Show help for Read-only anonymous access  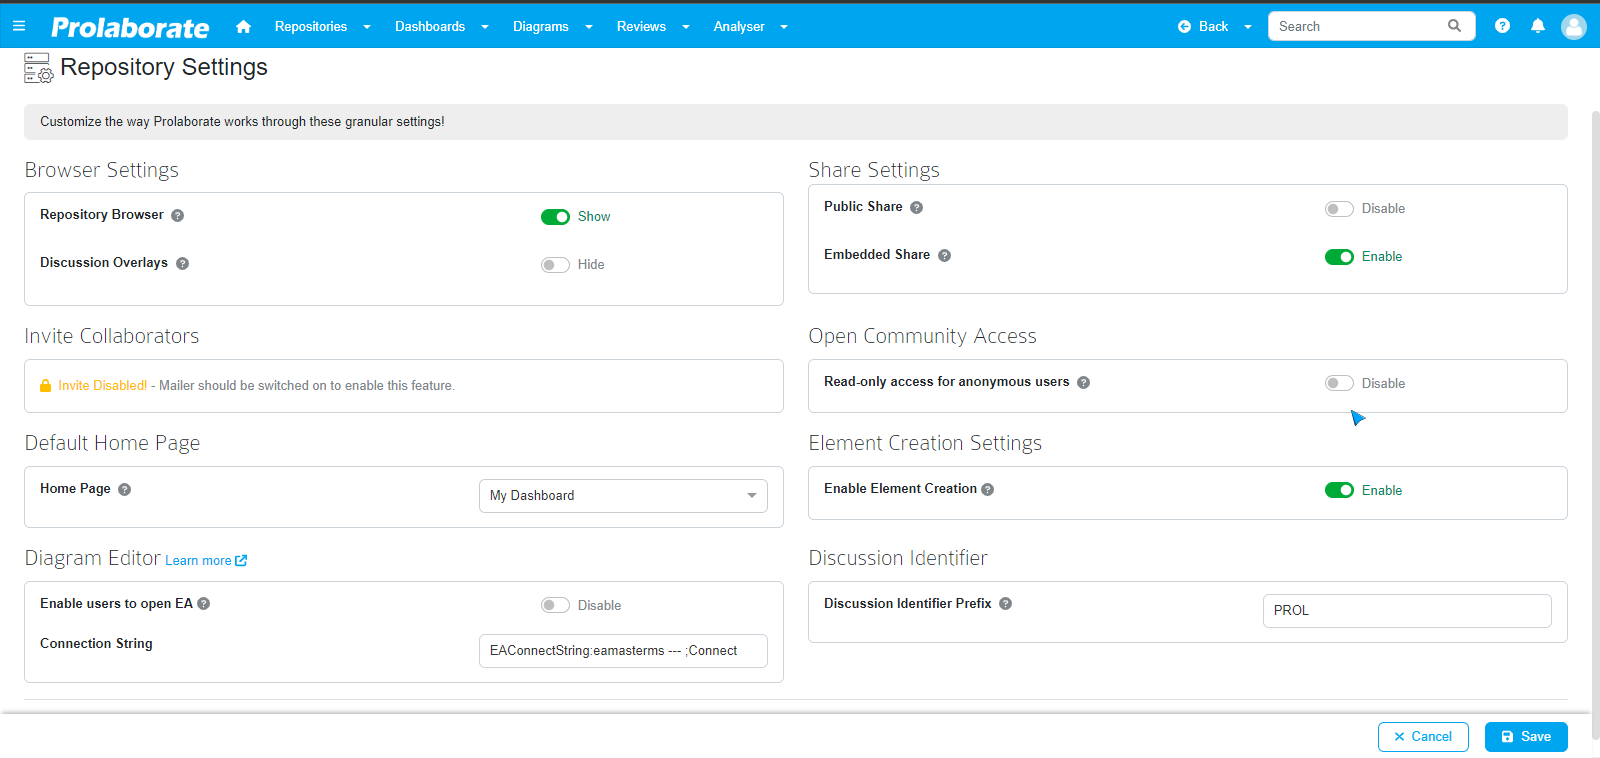[x=1083, y=382]
